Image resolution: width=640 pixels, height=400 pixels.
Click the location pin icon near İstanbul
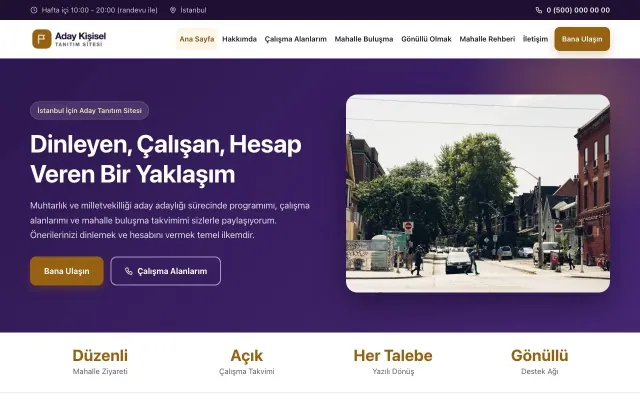(173, 10)
